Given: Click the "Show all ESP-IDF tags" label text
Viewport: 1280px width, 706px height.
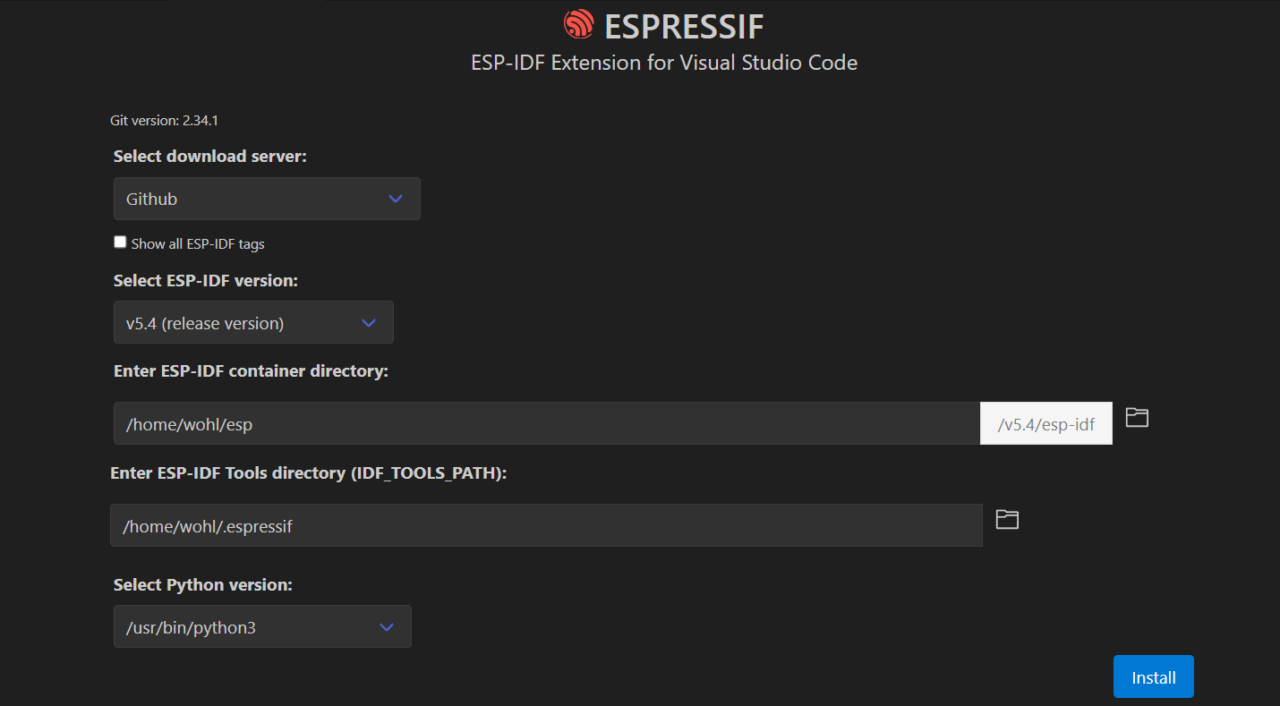Looking at the screenshot, I should 197,244.
